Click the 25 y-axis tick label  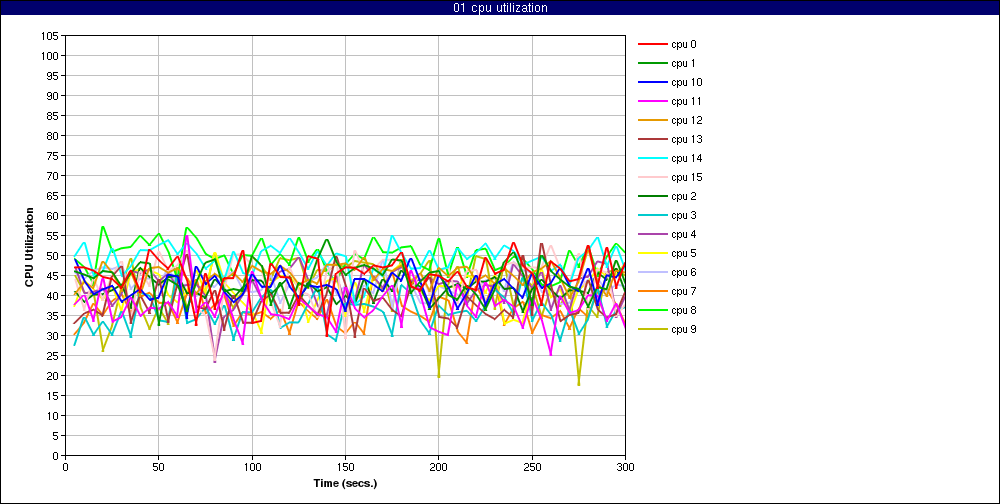coord(52,355)
